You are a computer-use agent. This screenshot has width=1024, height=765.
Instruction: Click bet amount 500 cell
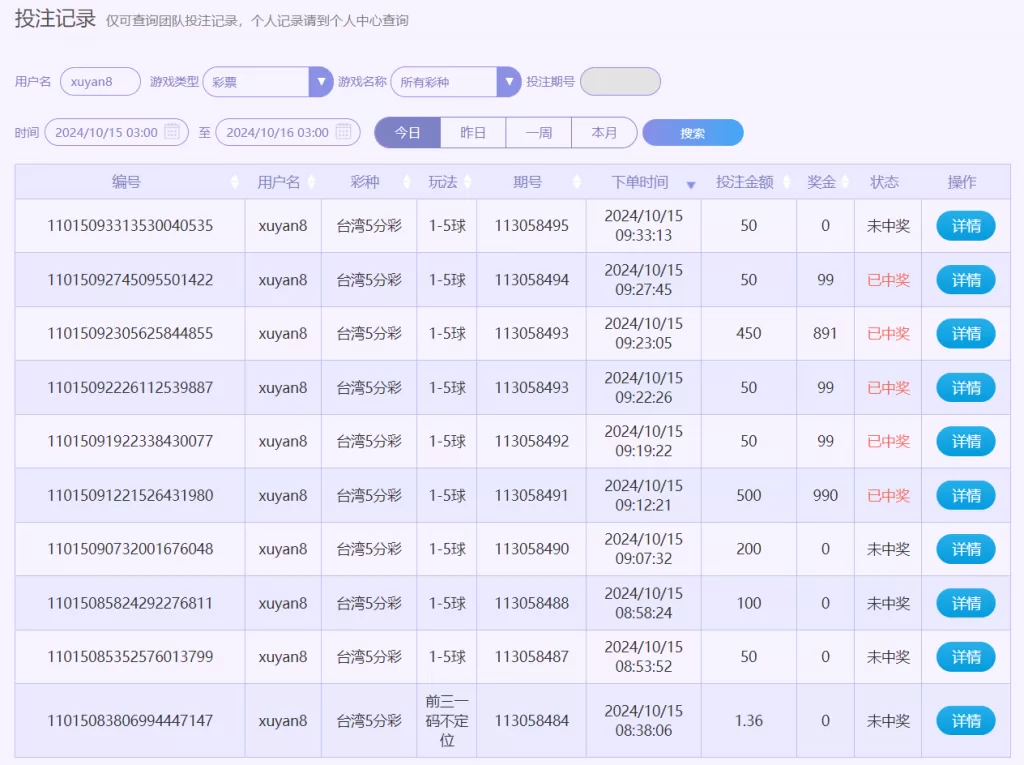749,495
